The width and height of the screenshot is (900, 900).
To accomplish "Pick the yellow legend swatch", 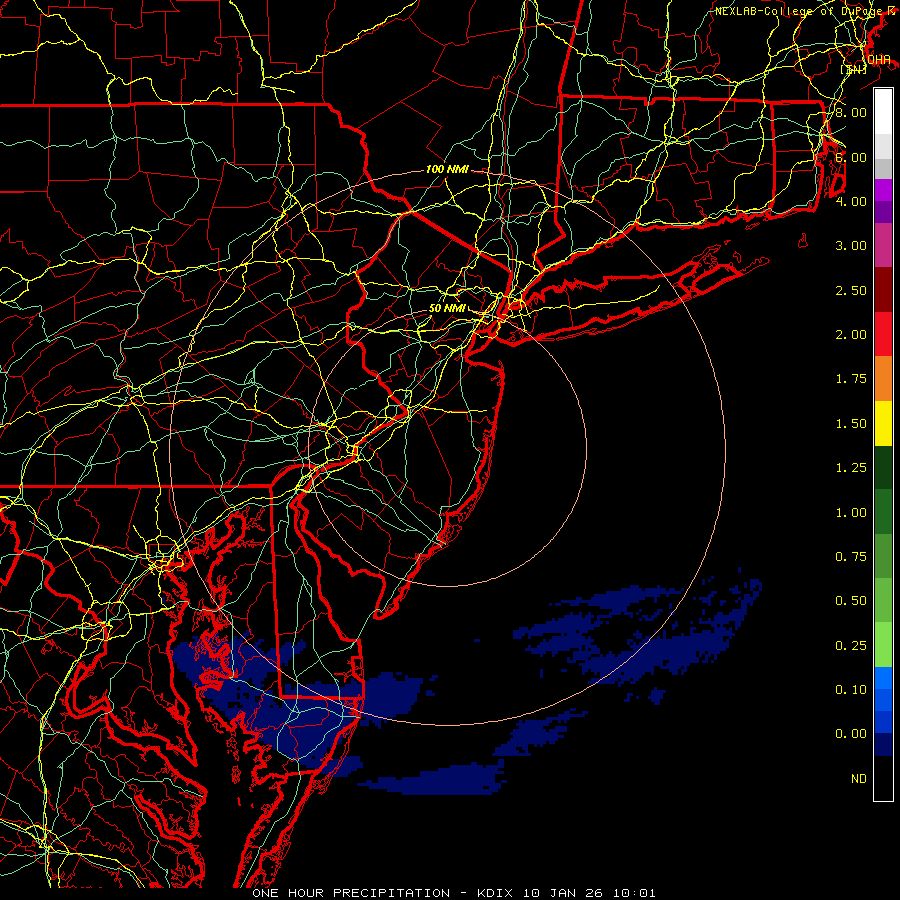I will coord(883,423).
